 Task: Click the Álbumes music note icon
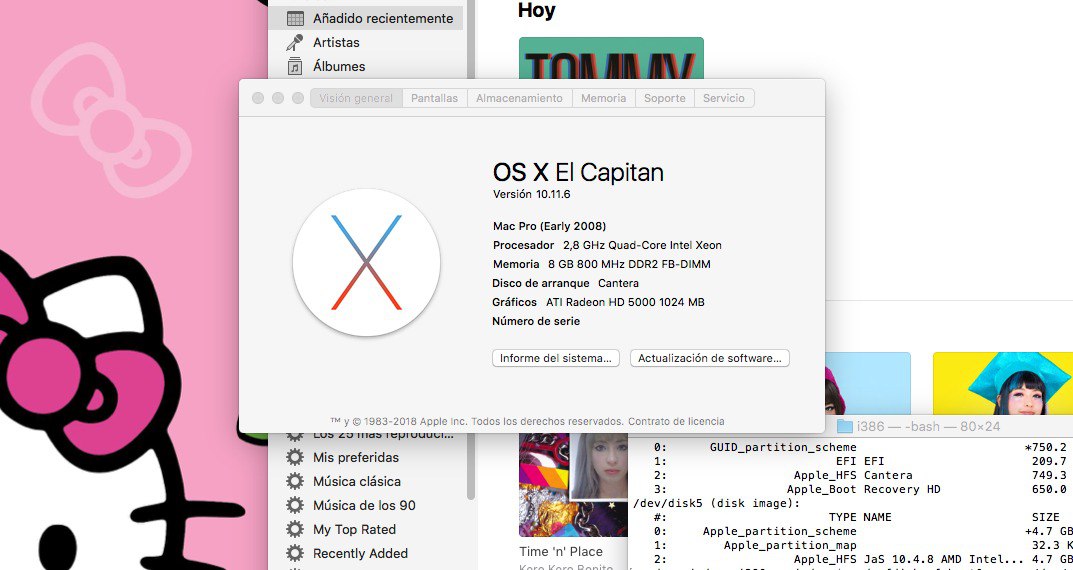click(295, 66)
